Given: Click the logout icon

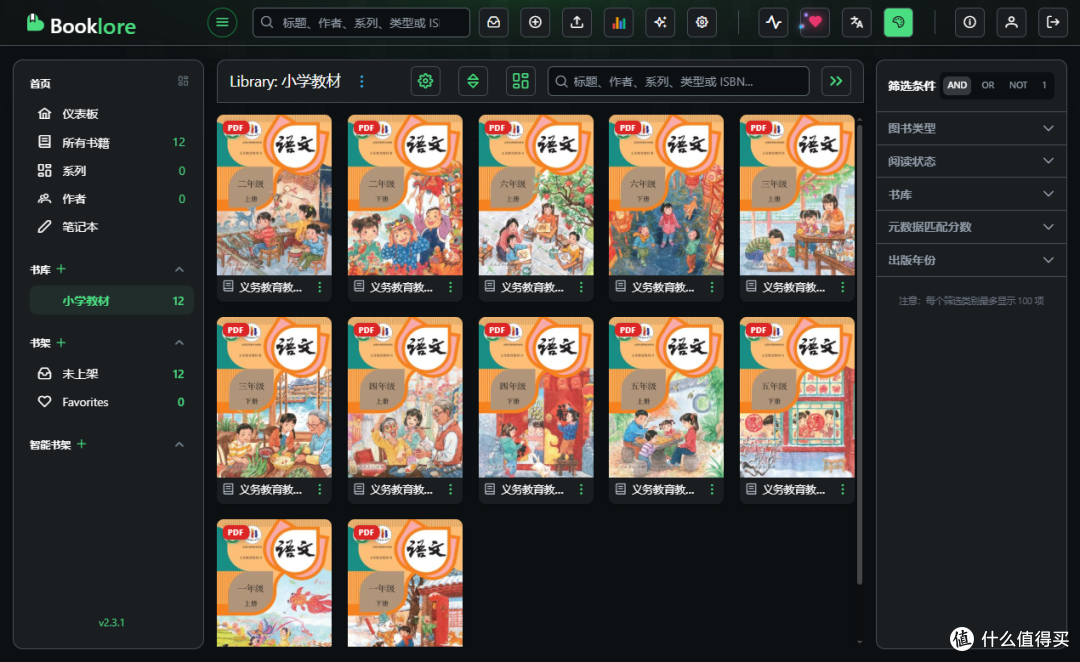Looking at the screenshot, I should (x=1053, y=23).
